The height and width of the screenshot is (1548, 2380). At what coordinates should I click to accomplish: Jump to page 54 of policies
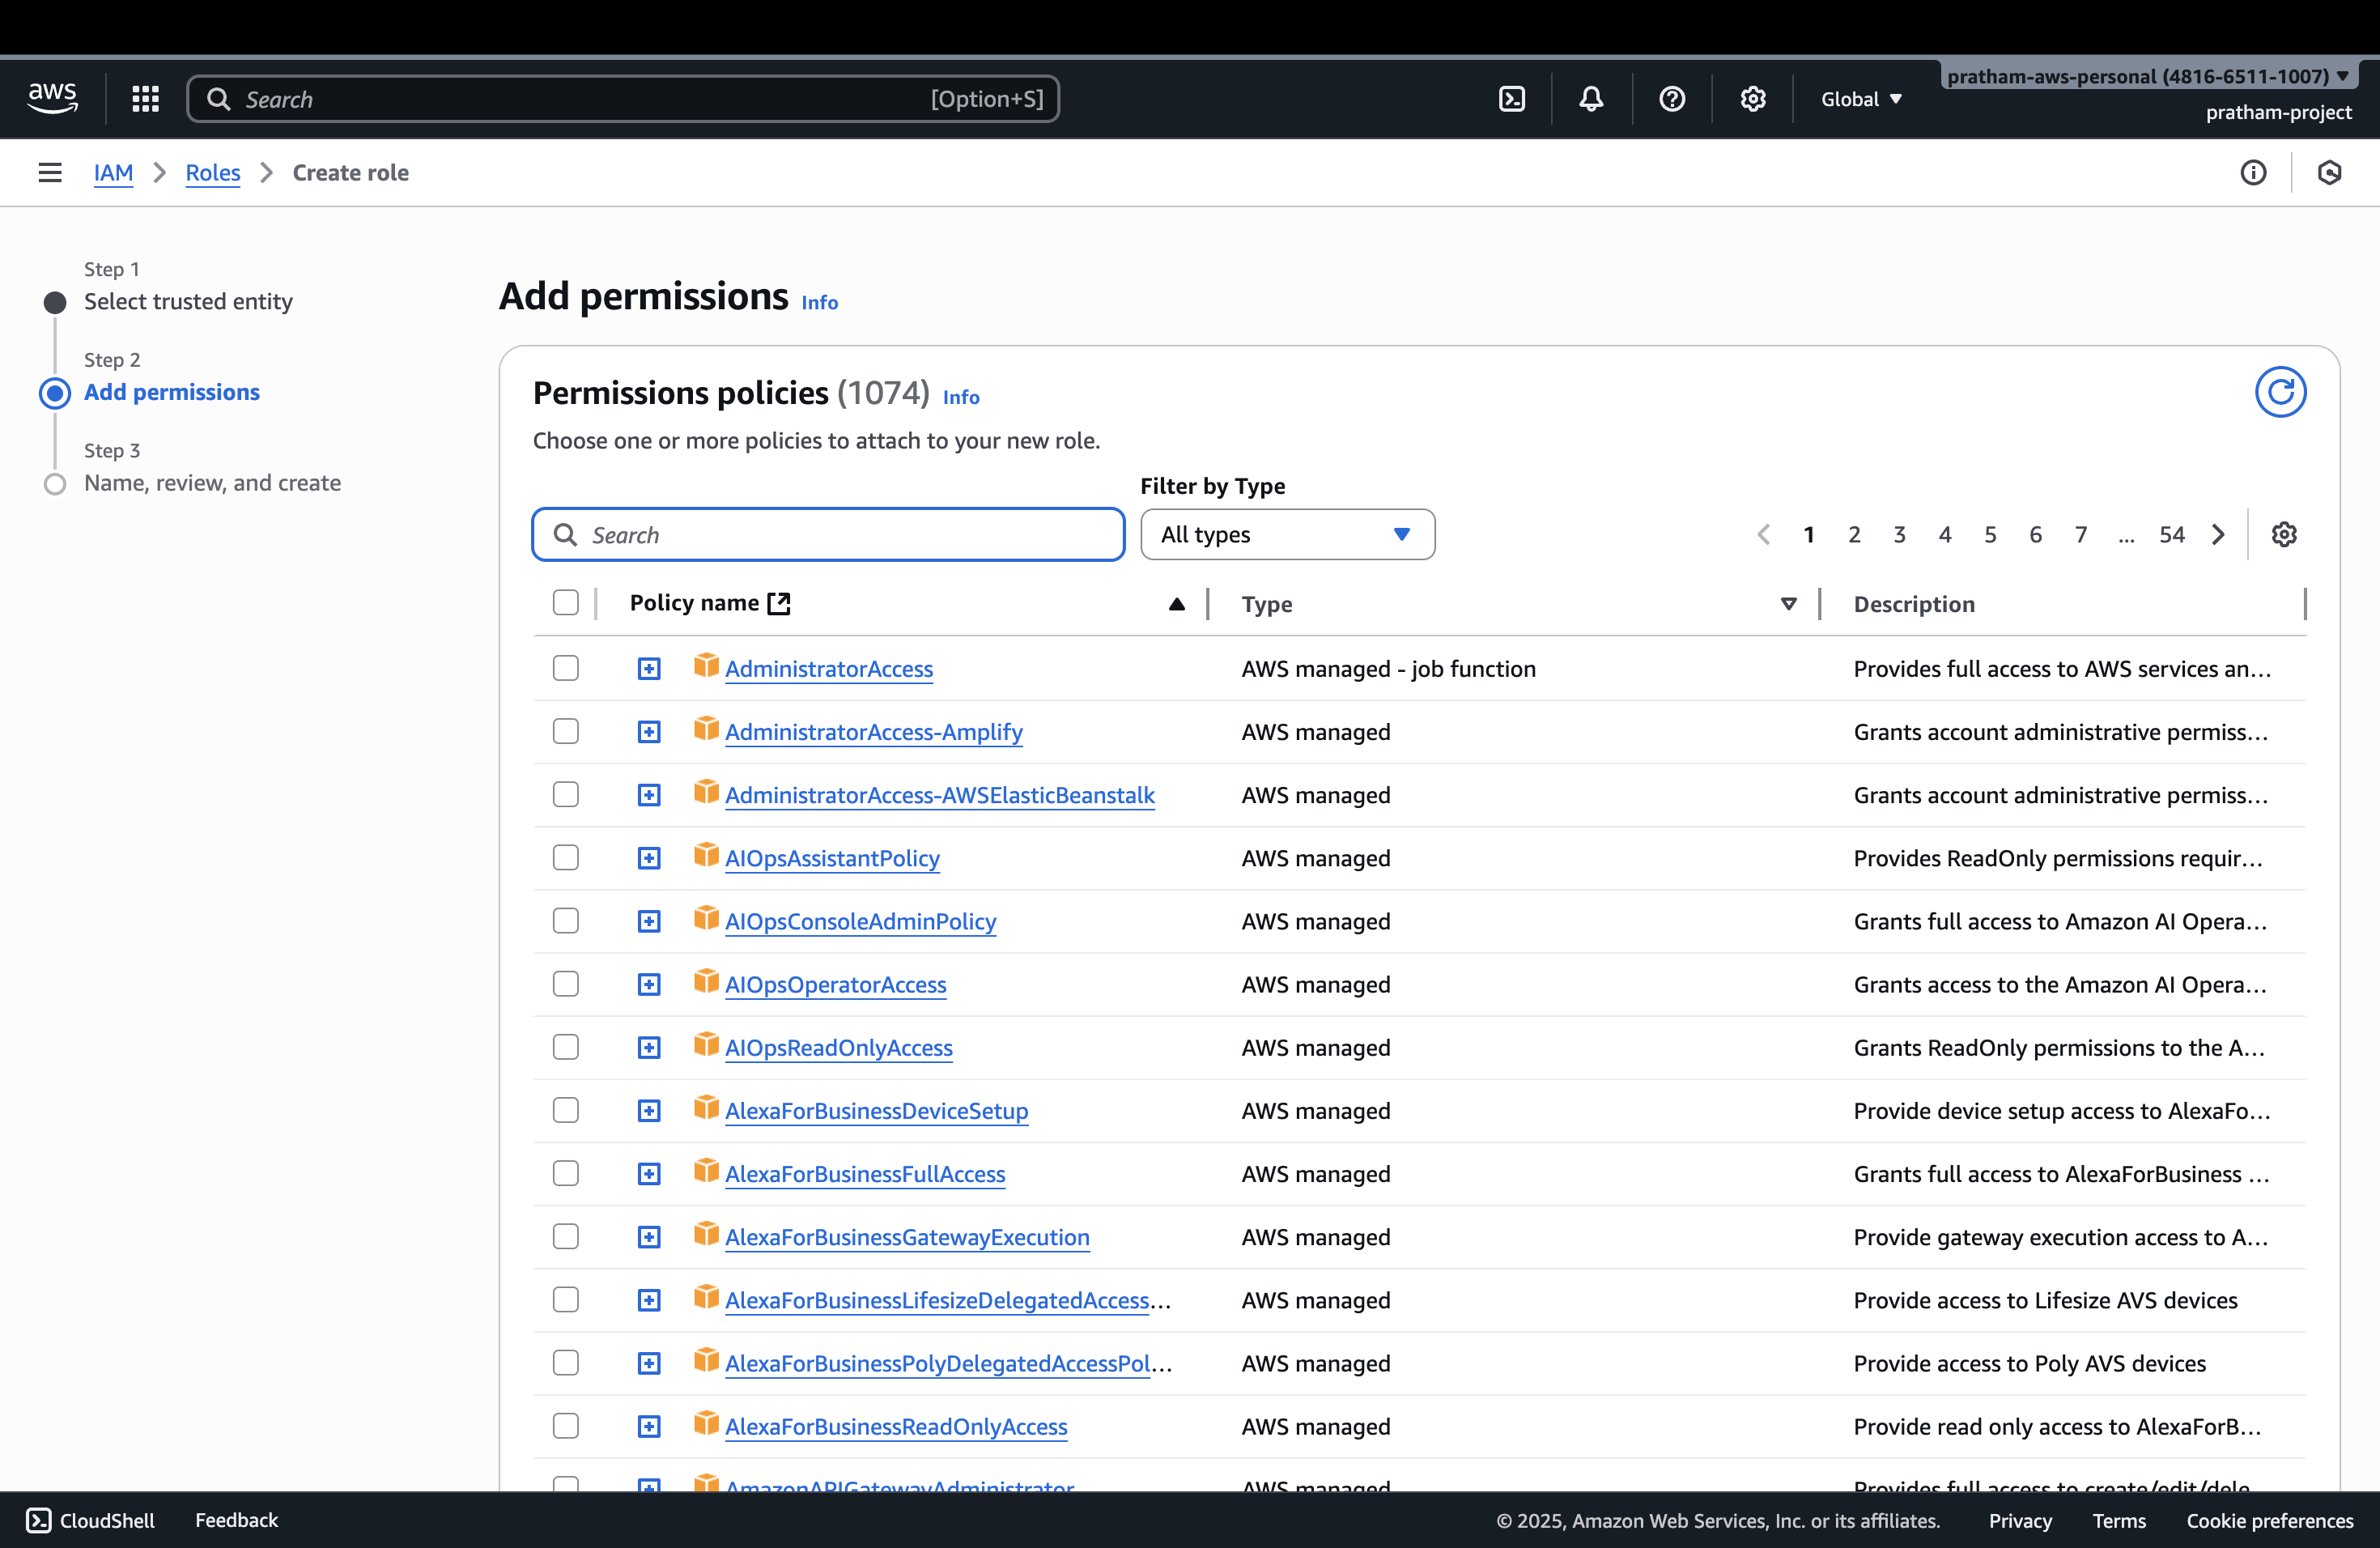point(2172,534)
